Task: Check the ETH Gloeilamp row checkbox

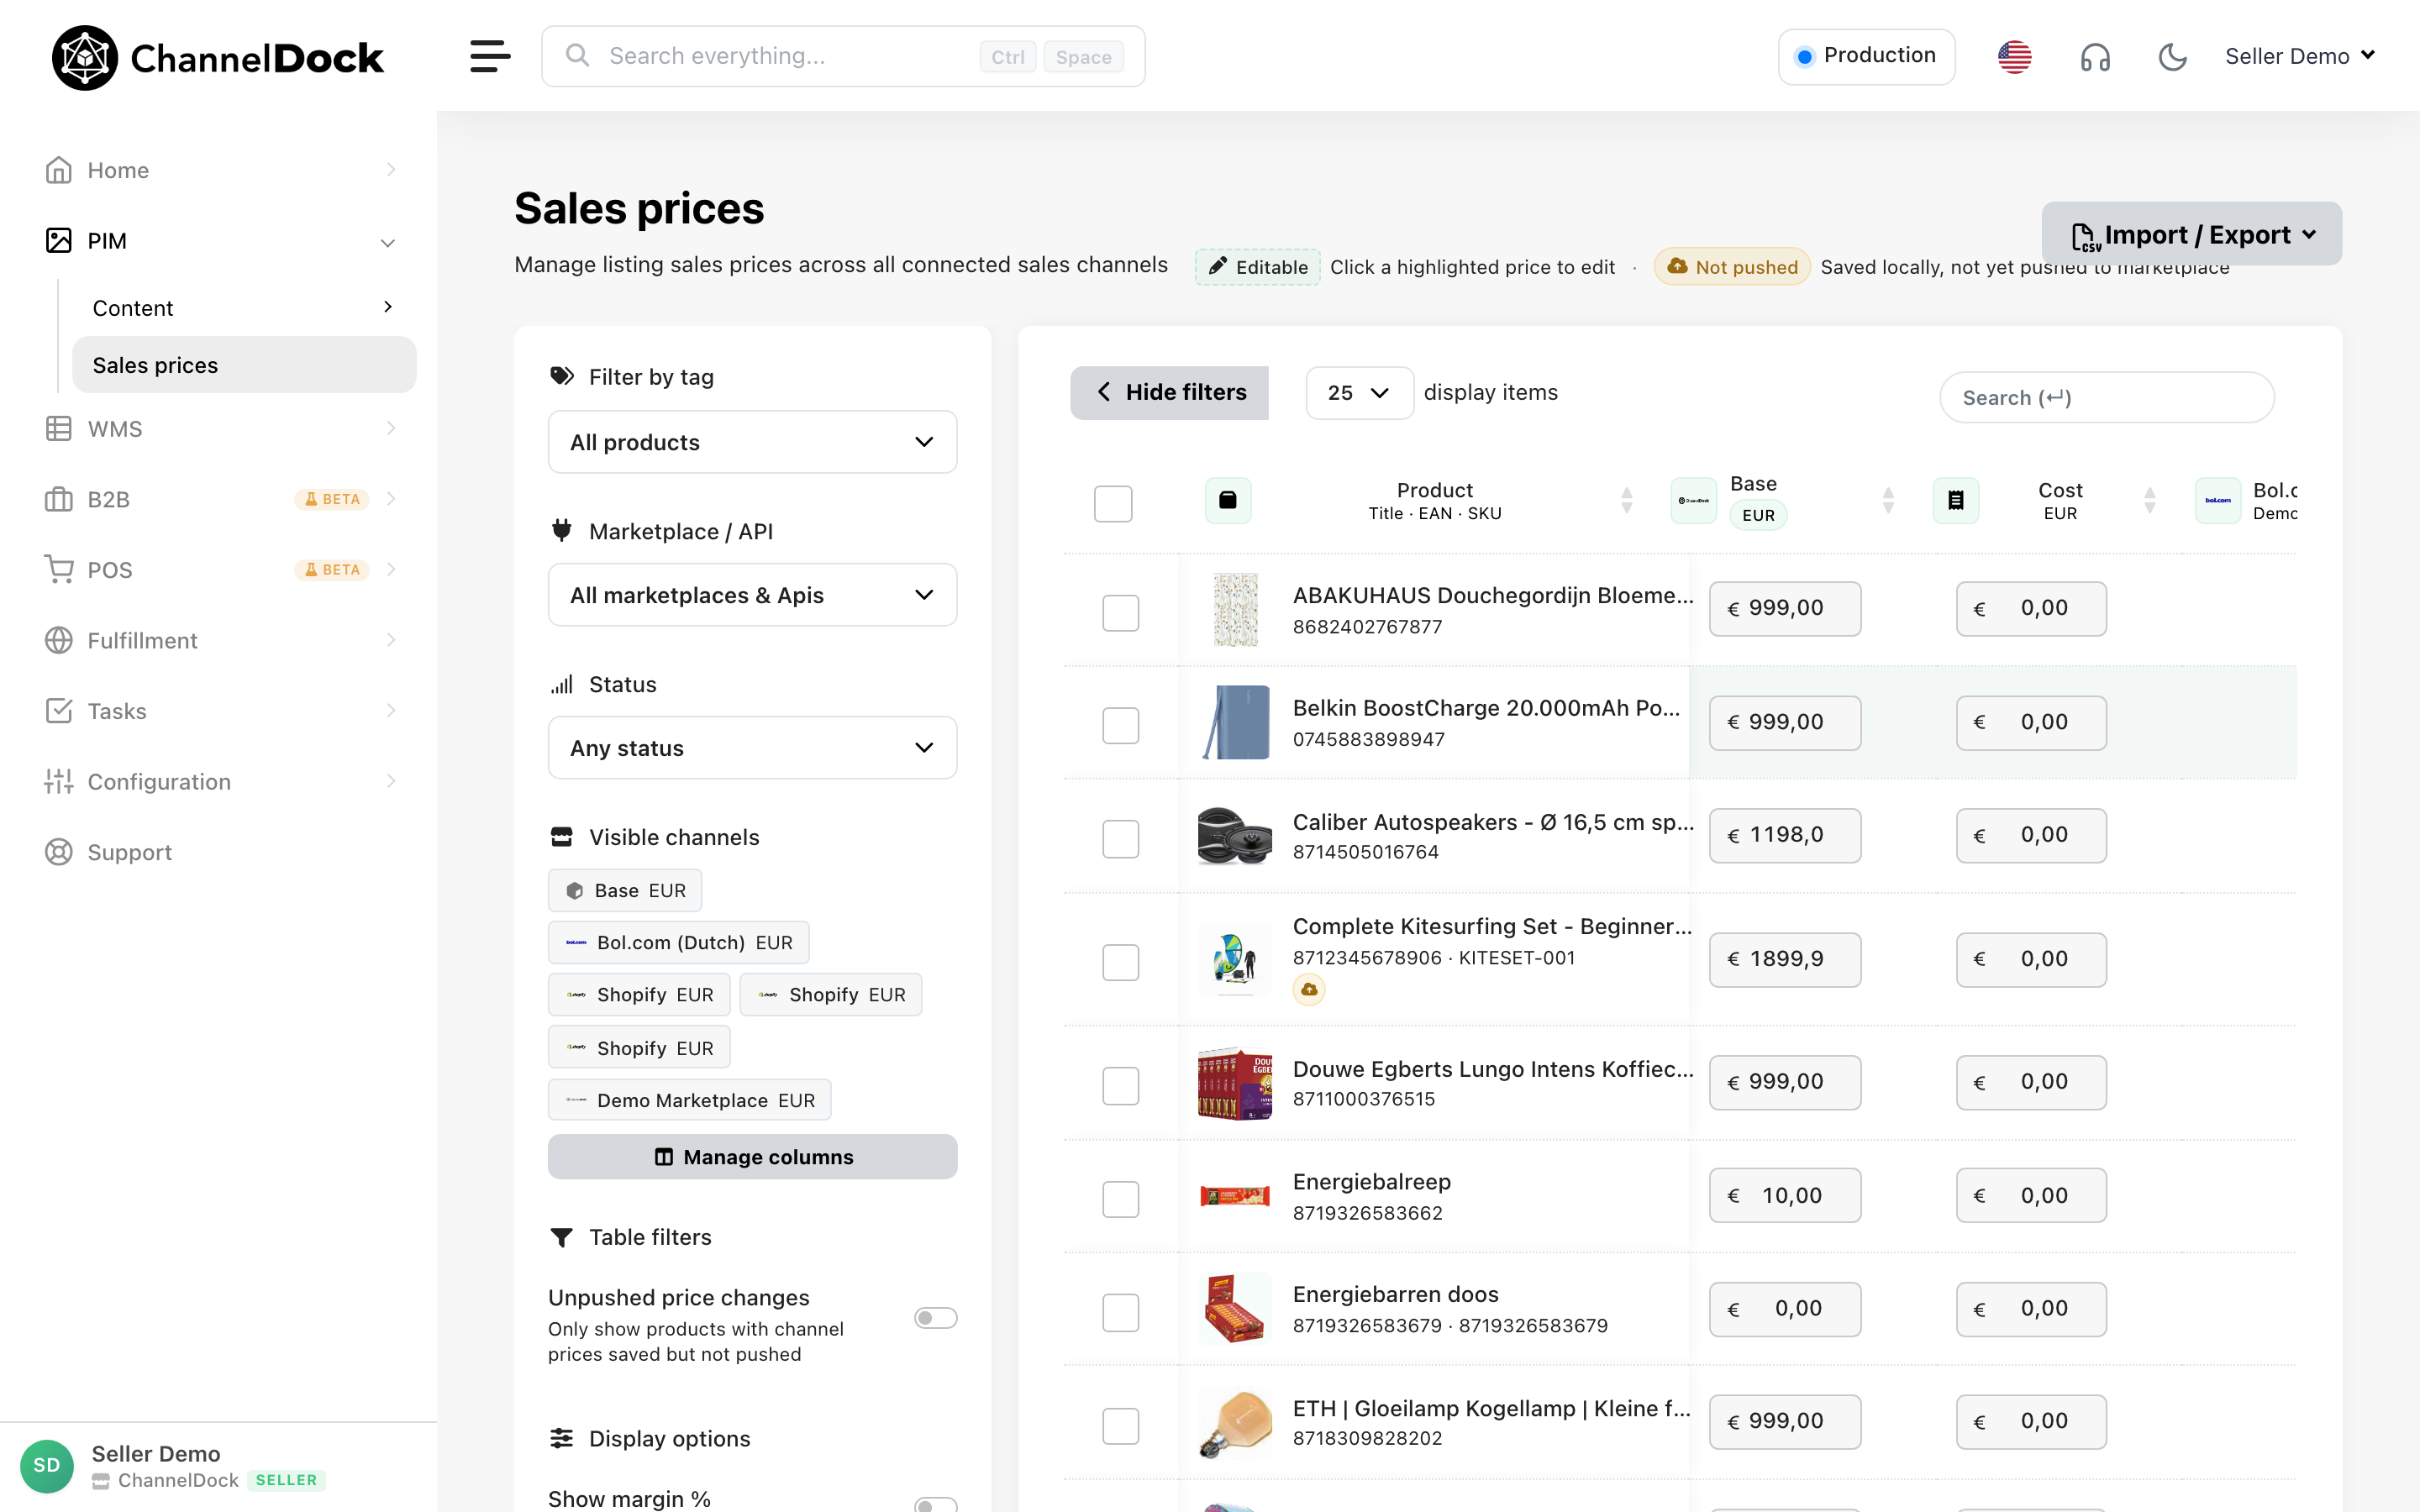Action: click(1120, 1426)
